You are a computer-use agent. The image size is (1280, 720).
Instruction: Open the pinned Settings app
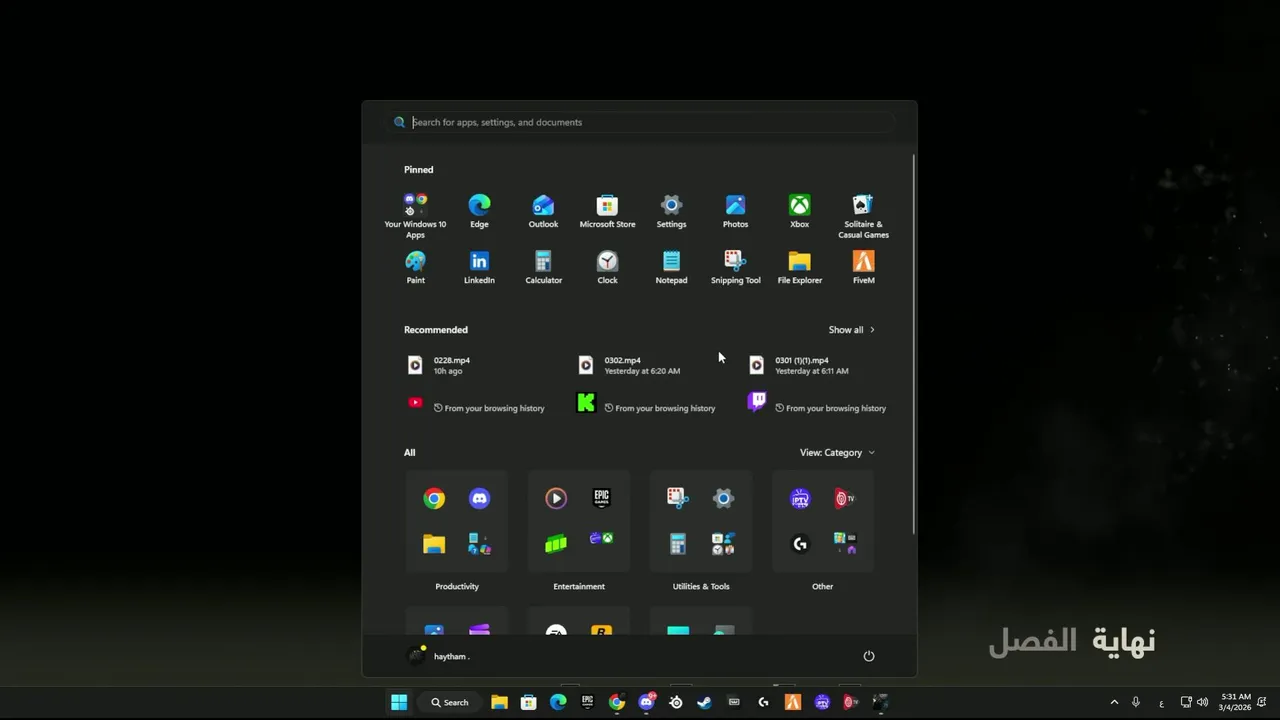671,212
